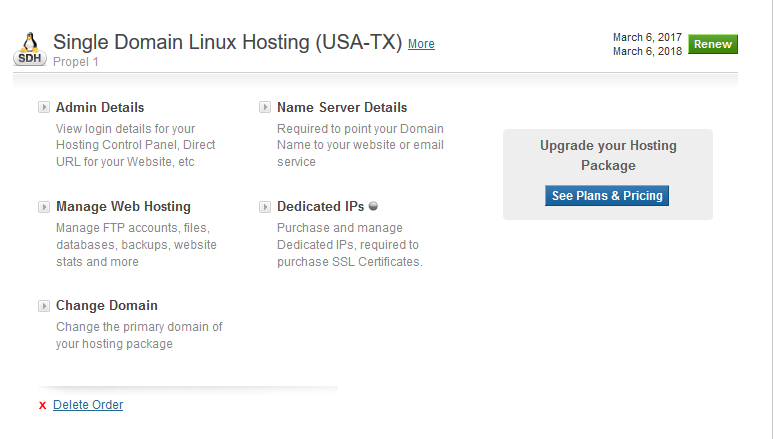Click the SDH Linux penguin icon
This screenshot has width=773, height=439.
pyautogui.click(x=30, y=49)
